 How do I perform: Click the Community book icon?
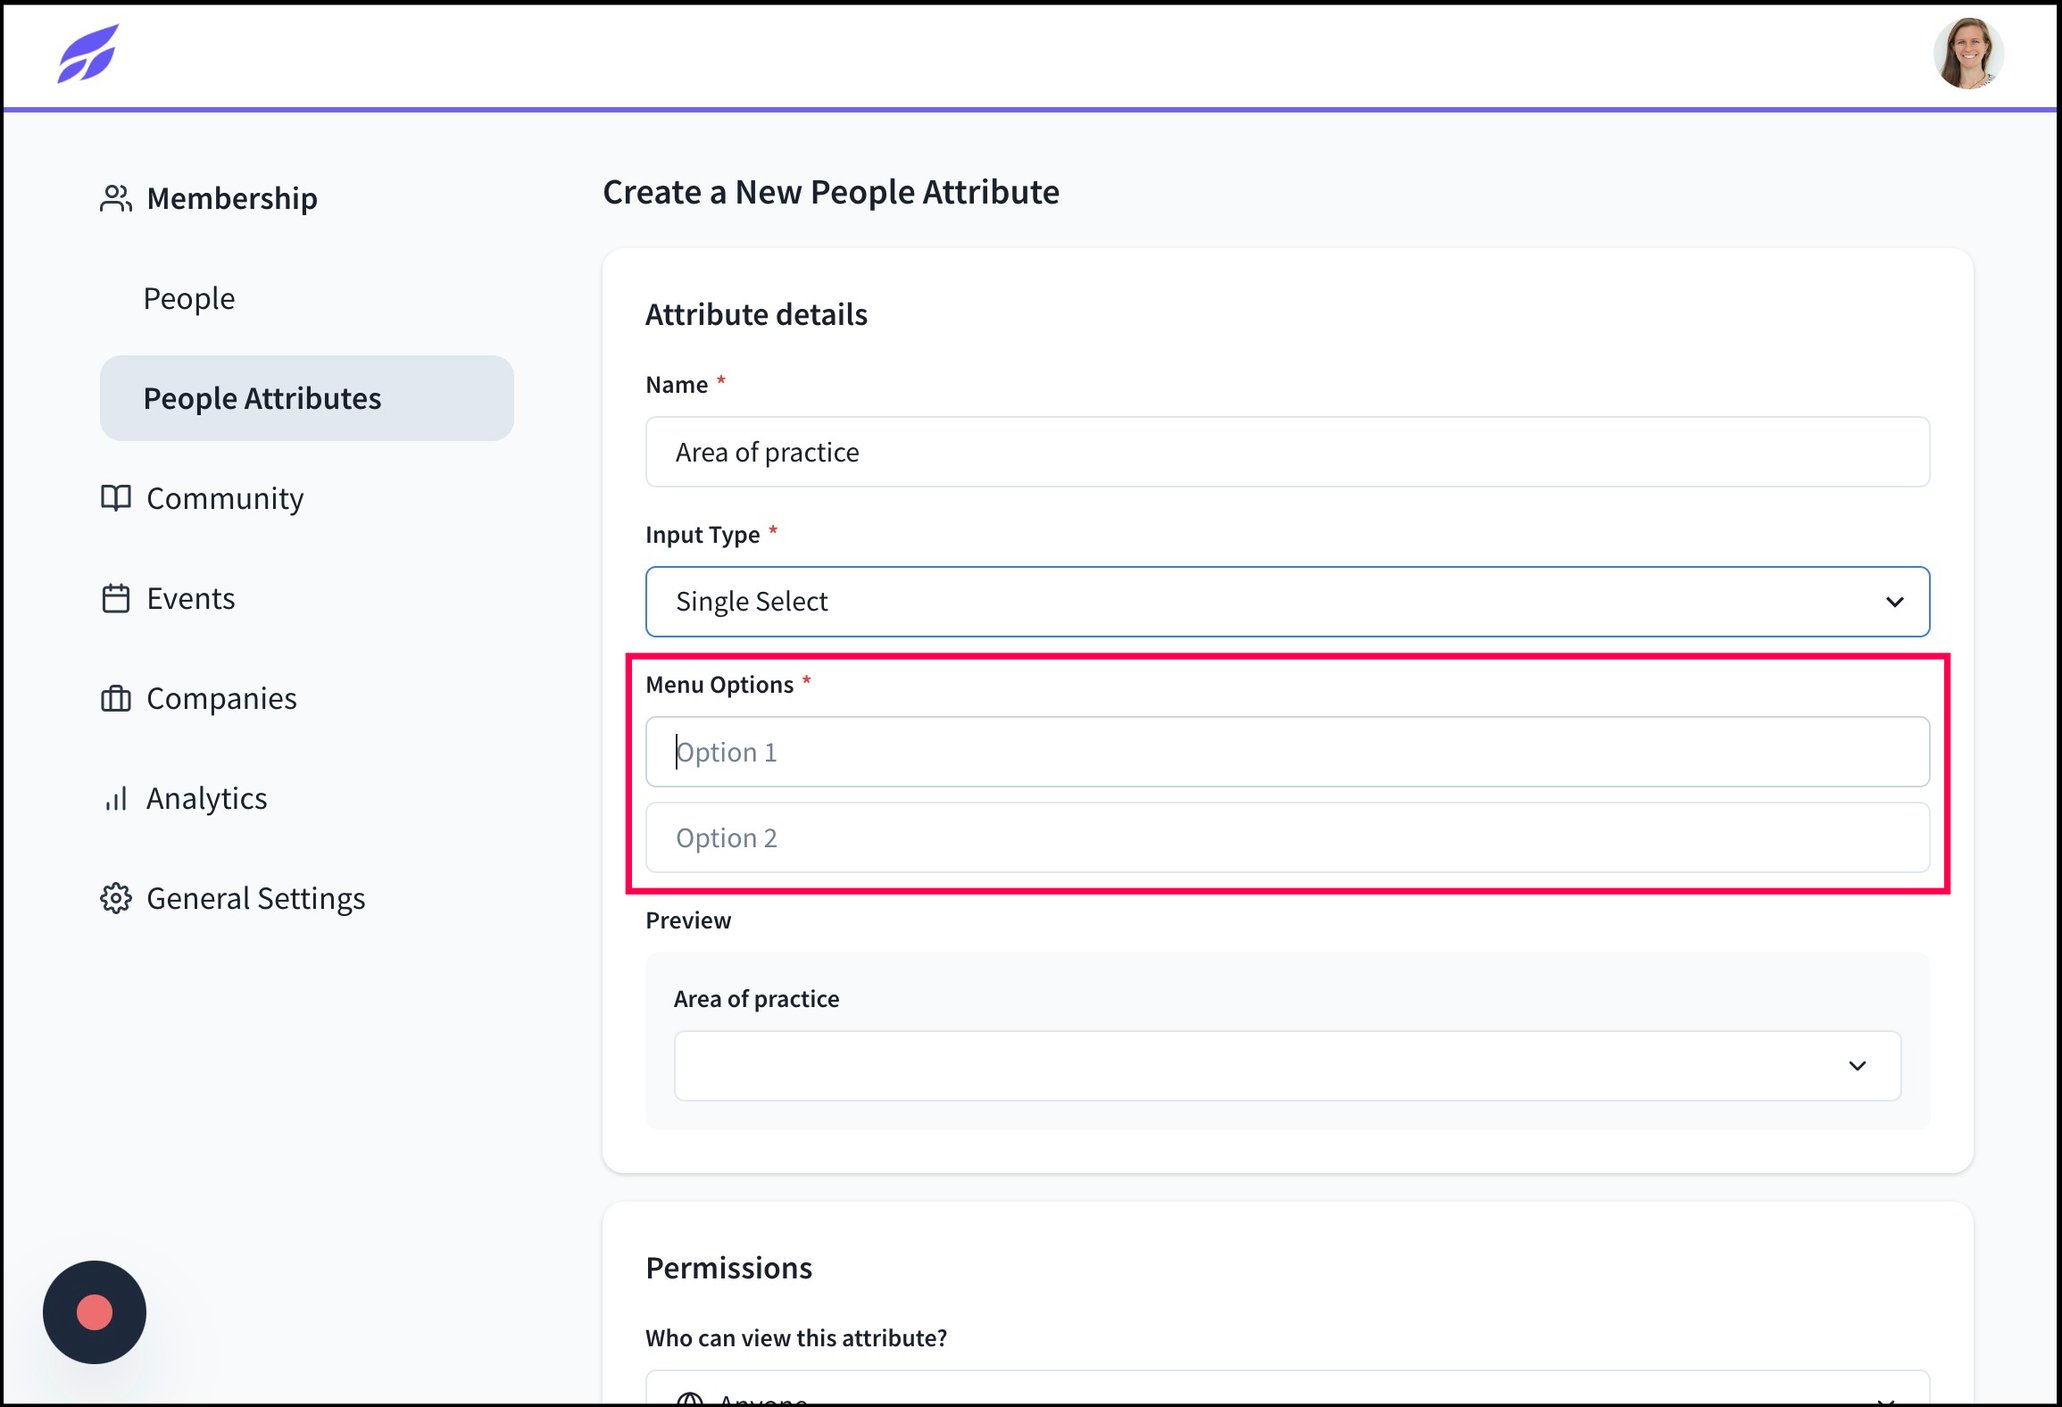(116, 498)
